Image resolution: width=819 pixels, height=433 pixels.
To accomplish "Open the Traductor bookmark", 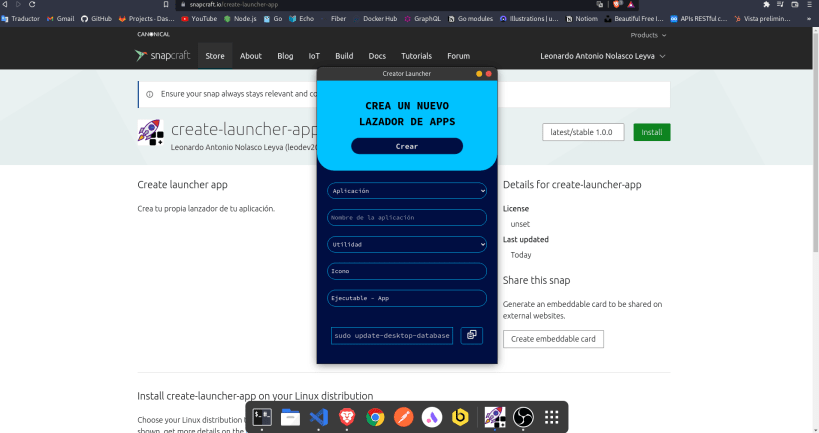I will [x=21, y=18].
